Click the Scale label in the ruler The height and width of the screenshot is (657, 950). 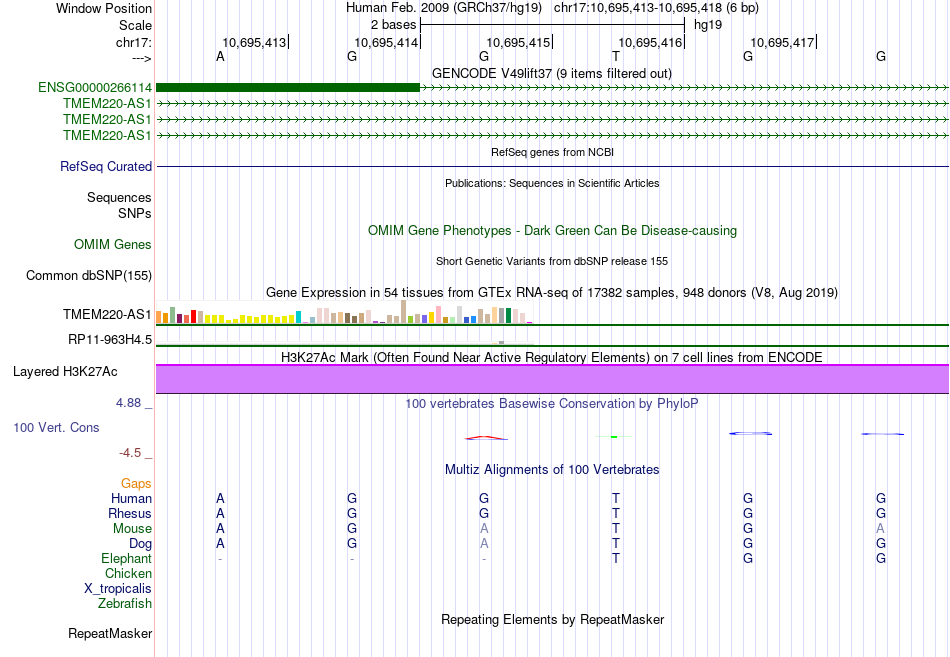point(136,25)
